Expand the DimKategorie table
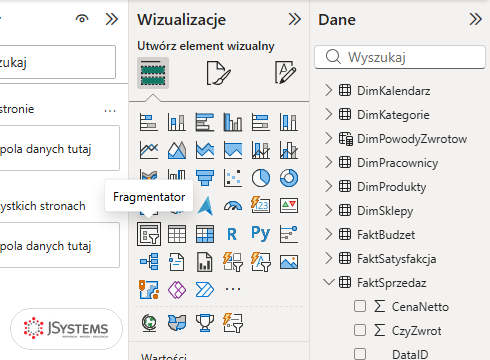The width and height of the screenshot is (490, 360). [329, 114]
